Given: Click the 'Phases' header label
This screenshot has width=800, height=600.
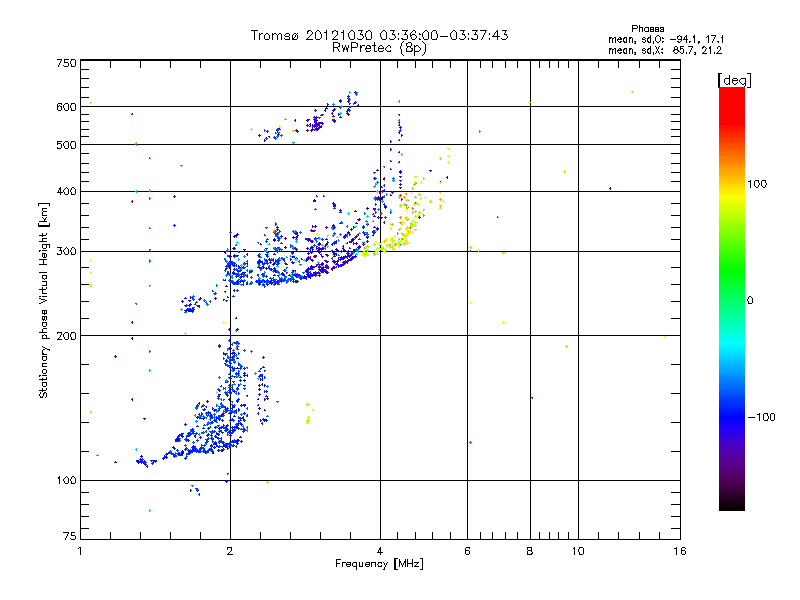Looking at the screenshot, I should click(x=647, y=29).
